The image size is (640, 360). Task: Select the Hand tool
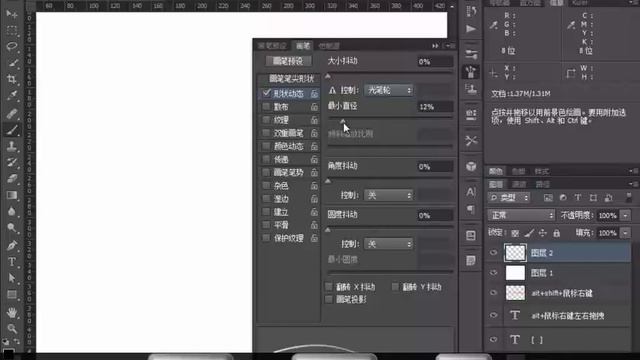click(x=12, y=312)
